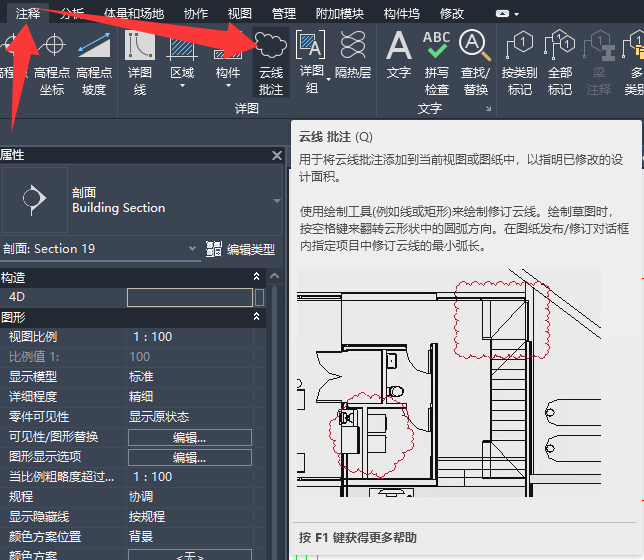Click the 规程 value 协调

point(141,496)
